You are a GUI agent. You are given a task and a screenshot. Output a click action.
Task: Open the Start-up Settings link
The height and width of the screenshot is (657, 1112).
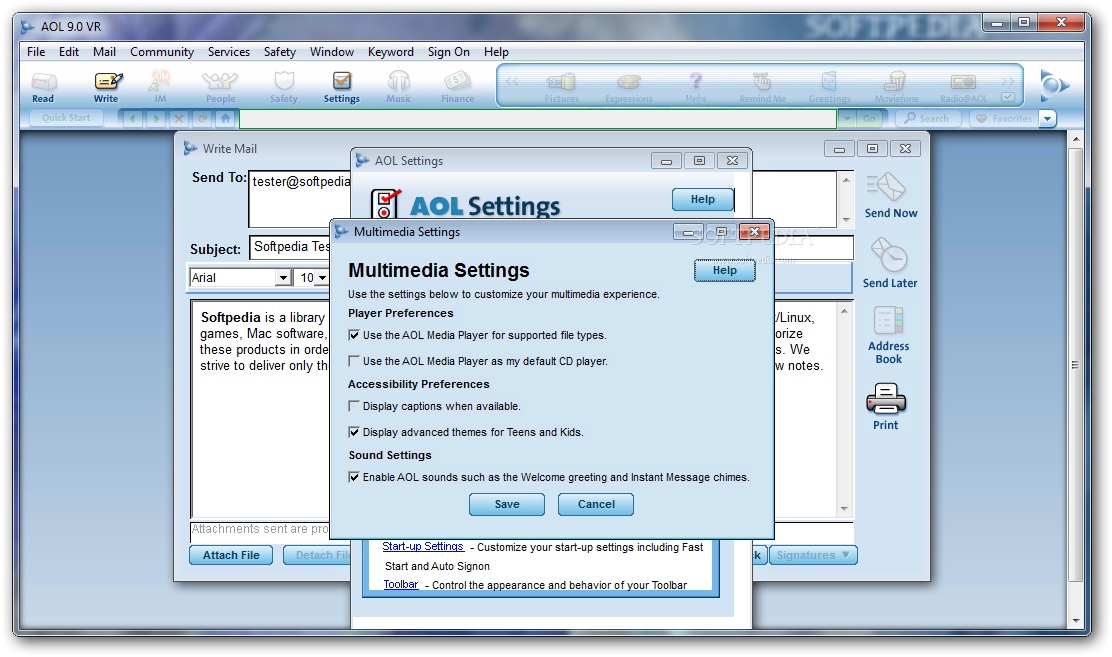423,546
